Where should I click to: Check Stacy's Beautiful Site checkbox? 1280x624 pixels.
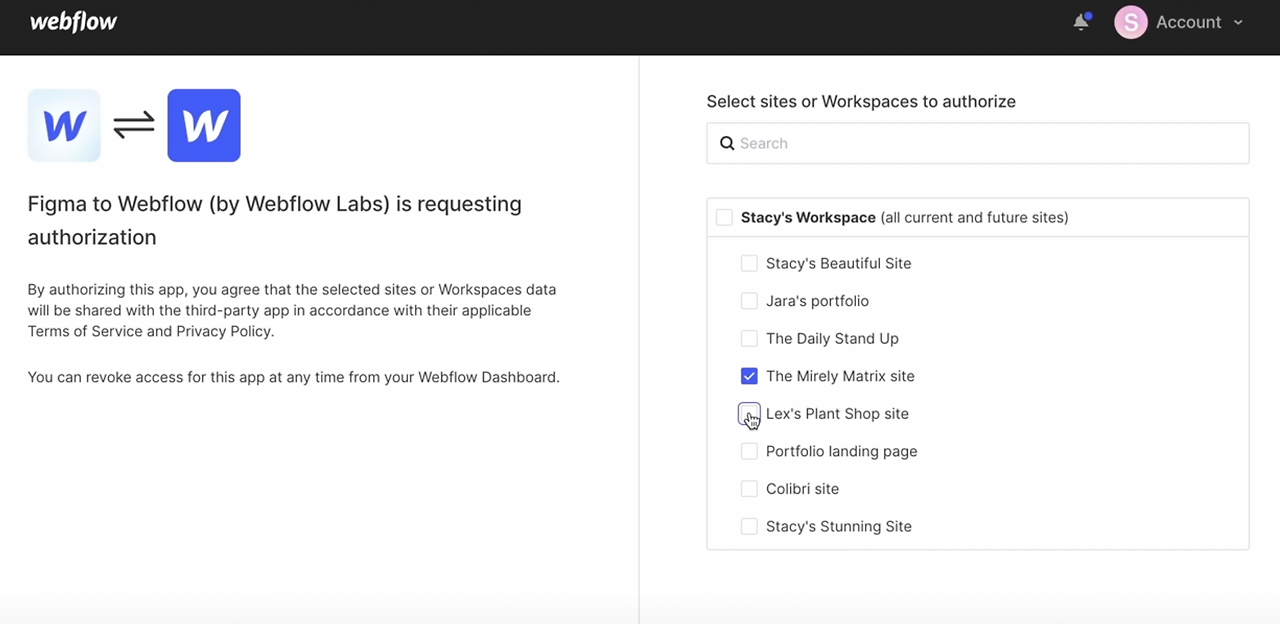click(x=749, y=263)
